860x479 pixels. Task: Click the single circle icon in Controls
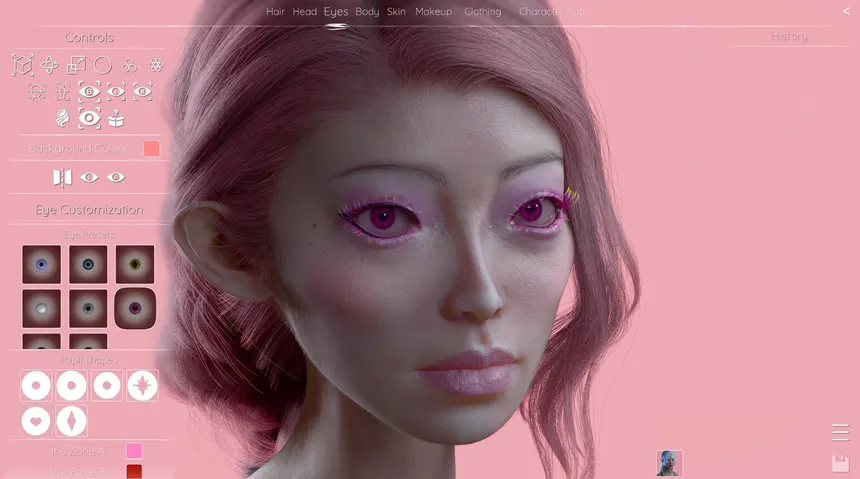pyautogui.click(x=103, y=65)
